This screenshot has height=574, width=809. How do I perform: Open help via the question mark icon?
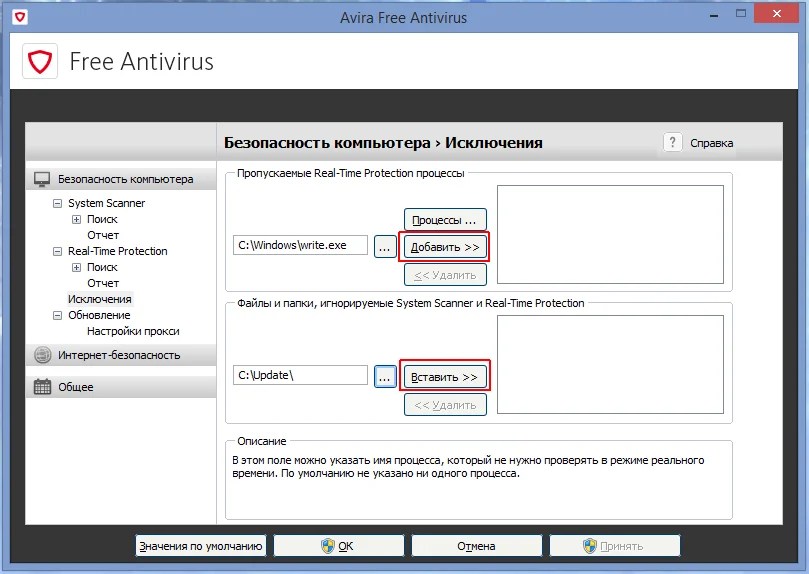673,142
